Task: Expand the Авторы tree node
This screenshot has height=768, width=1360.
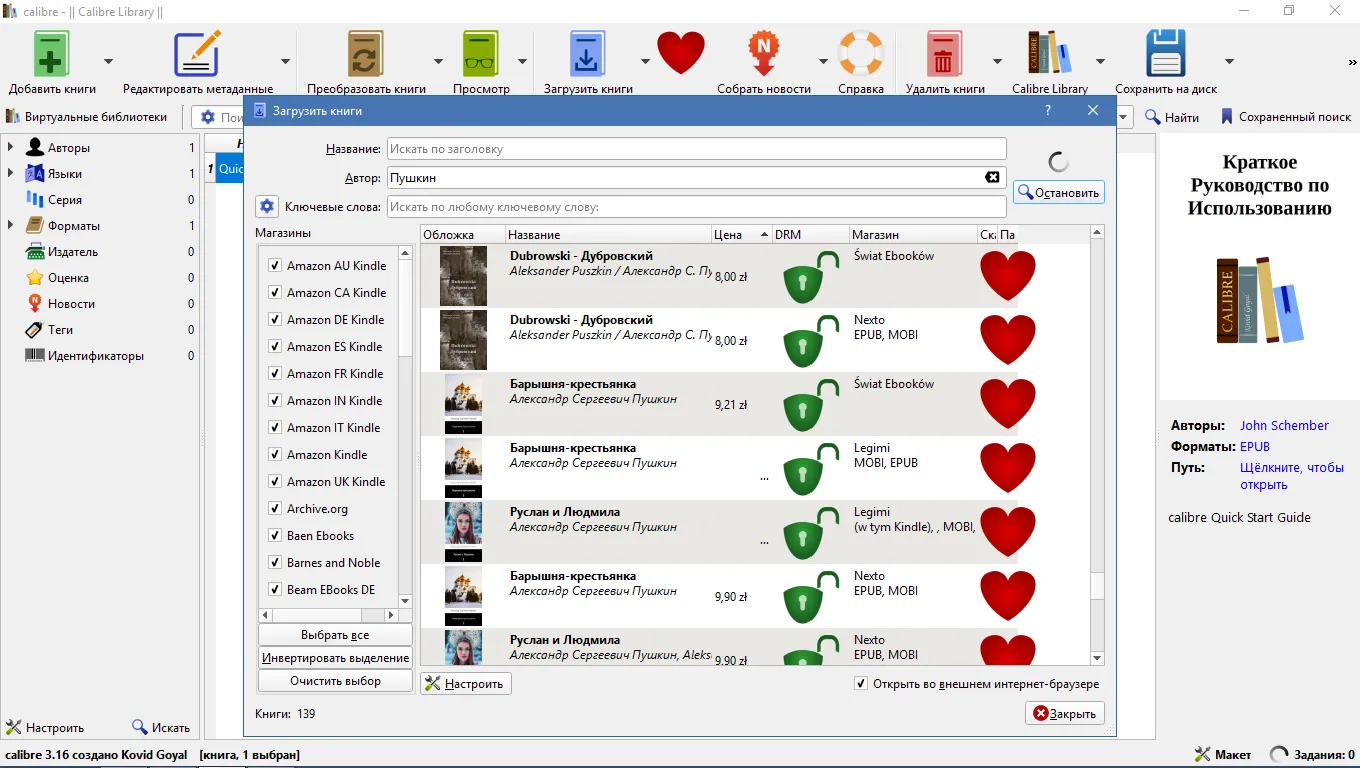Action: 10,148
